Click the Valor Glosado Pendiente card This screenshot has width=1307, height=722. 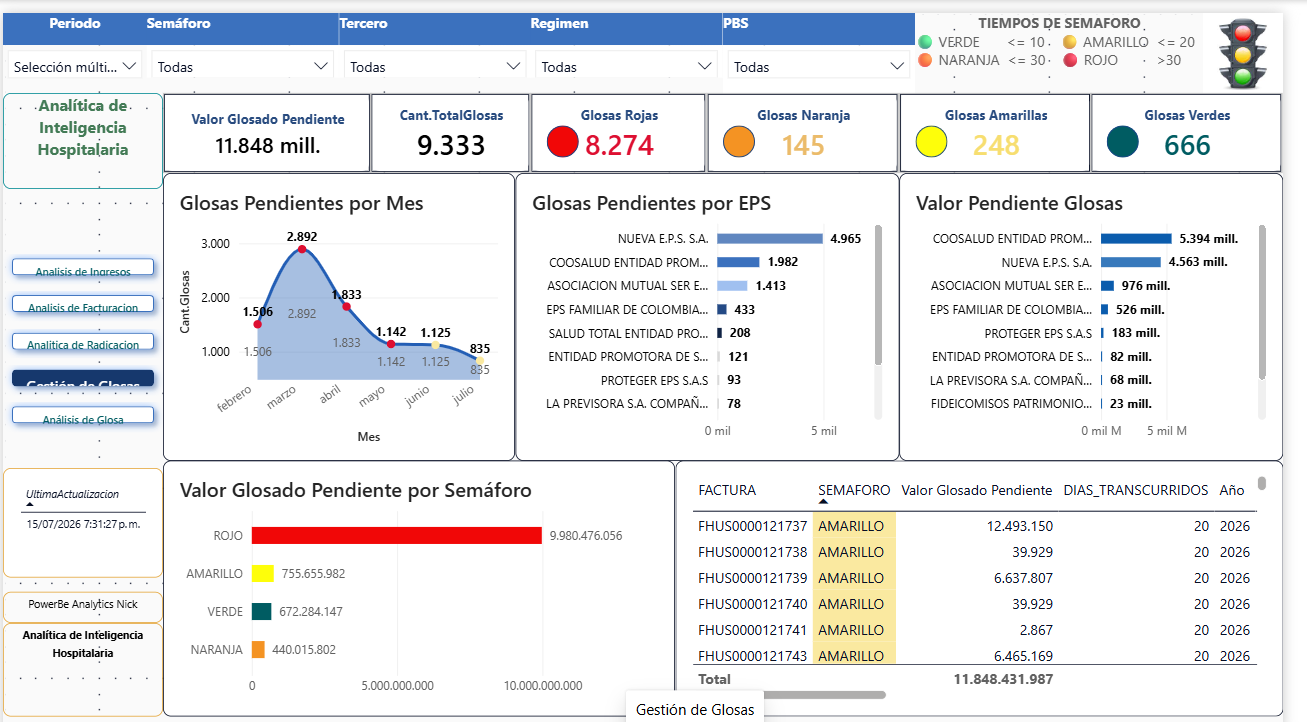click(x=267, y=133)
